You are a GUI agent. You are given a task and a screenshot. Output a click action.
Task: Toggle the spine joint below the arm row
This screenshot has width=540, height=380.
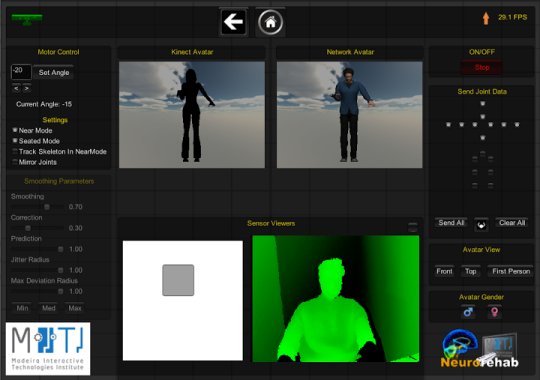482,138
